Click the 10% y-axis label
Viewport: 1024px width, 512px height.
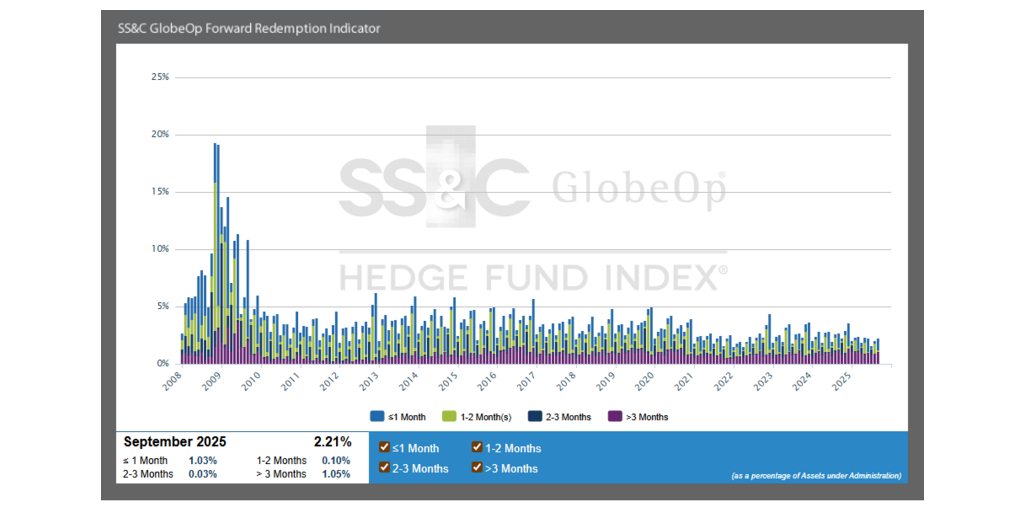pos(160,249)
